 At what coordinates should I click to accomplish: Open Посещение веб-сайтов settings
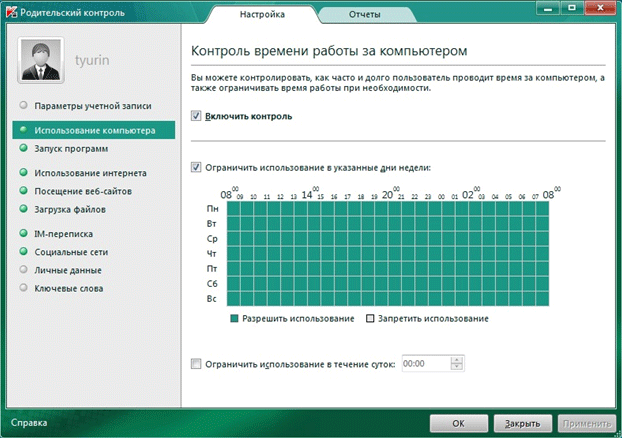(x=83, y=191)
